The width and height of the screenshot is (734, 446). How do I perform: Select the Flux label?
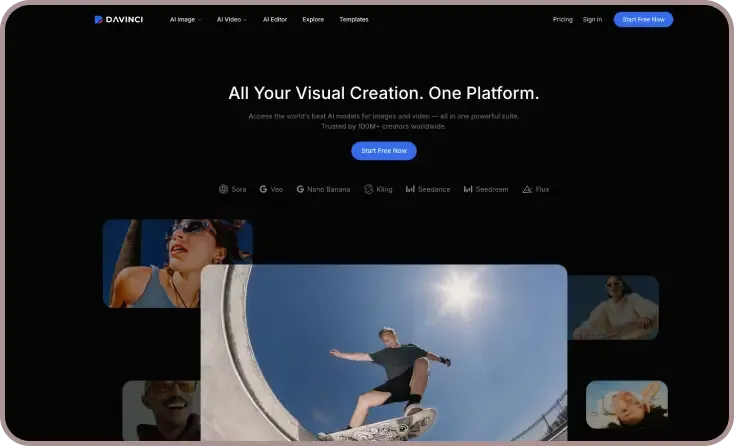click(x=542, y=190)
